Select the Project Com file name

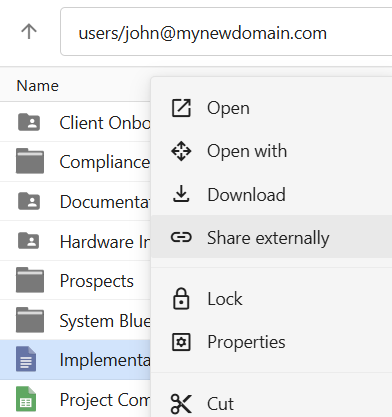click(x=105, y=400)
